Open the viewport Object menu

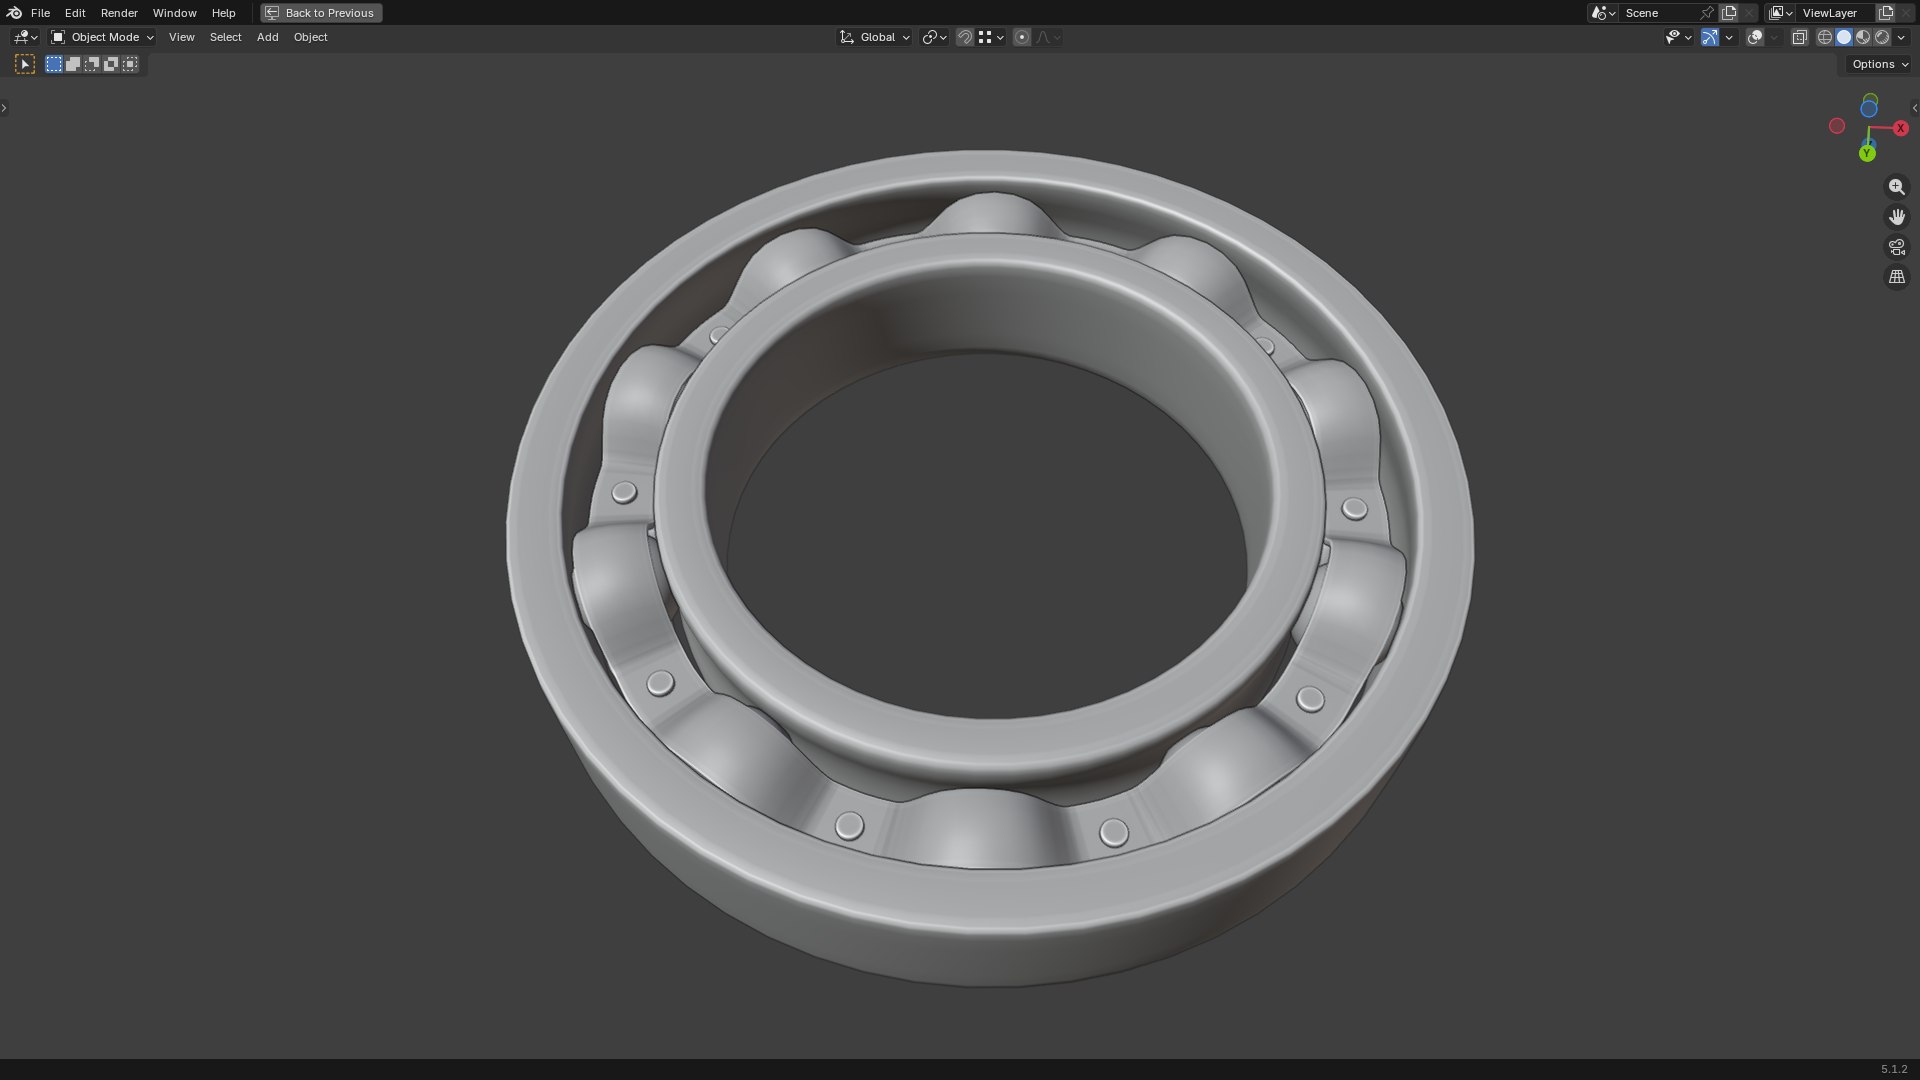tap(310, 37)
